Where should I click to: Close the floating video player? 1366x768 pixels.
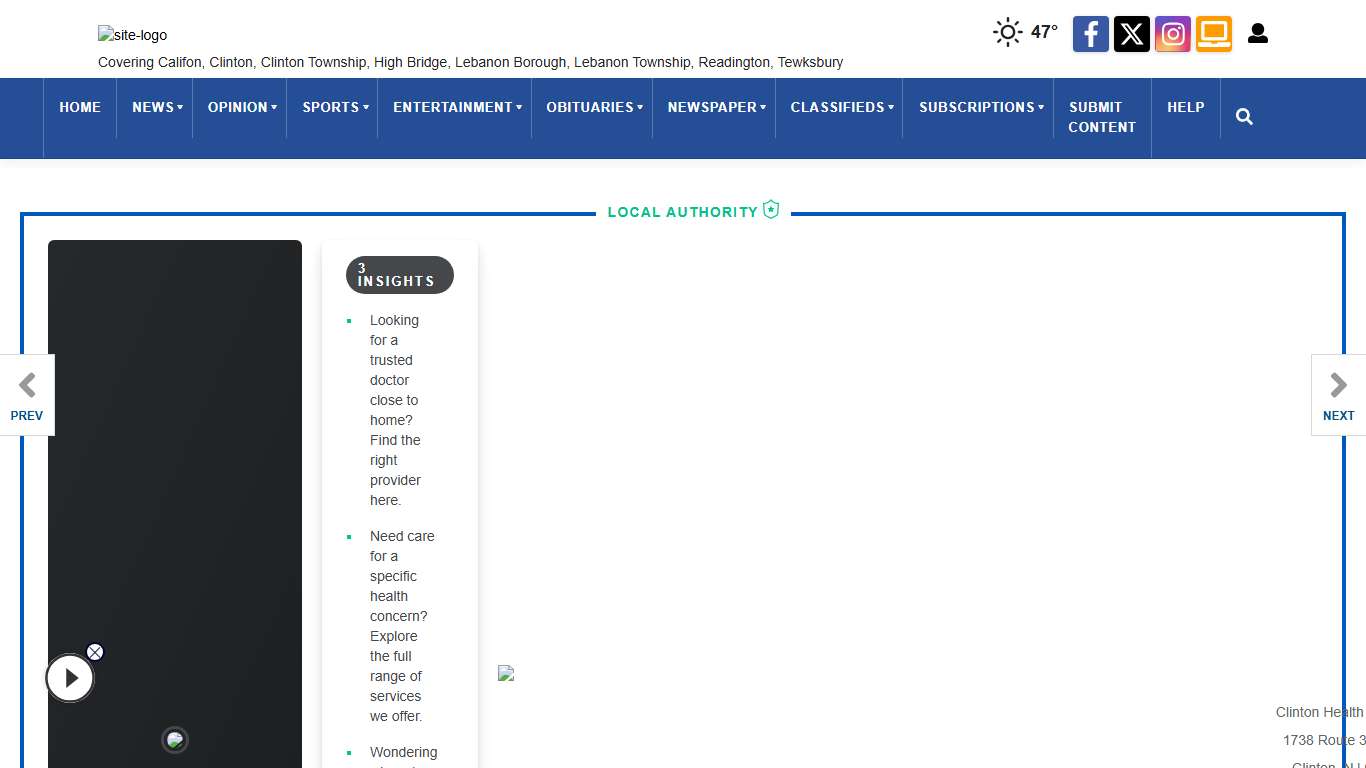pyautogui.click(x=95, y=652)
